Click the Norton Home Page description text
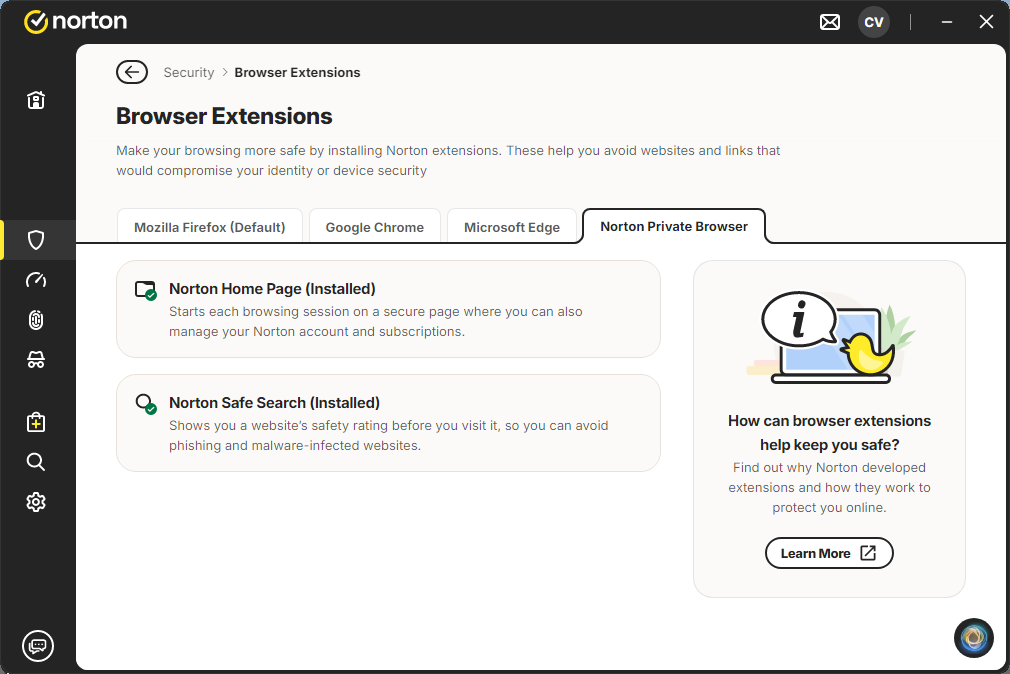This screenshot has width=1010, height=674. click(376, 322)
